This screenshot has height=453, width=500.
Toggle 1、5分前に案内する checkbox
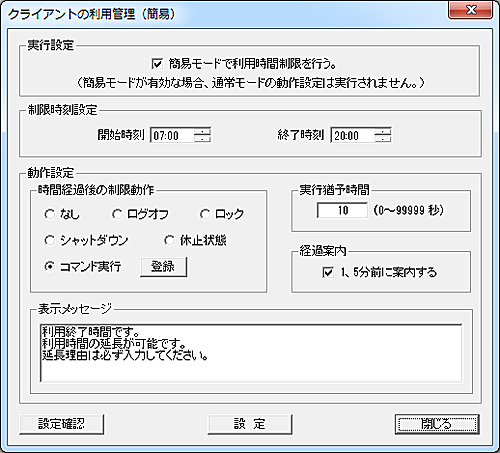pyautogui.click(x=328, y=272)
